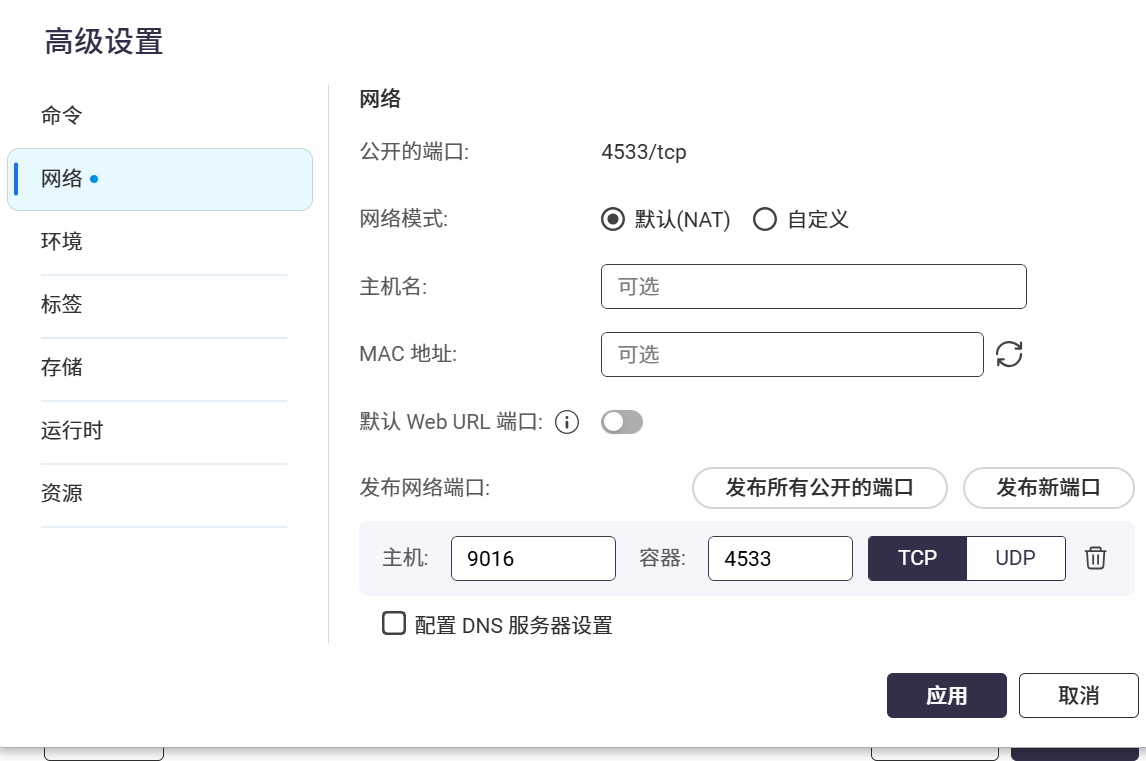Go to the 存储 section

(x=62, y=368)
